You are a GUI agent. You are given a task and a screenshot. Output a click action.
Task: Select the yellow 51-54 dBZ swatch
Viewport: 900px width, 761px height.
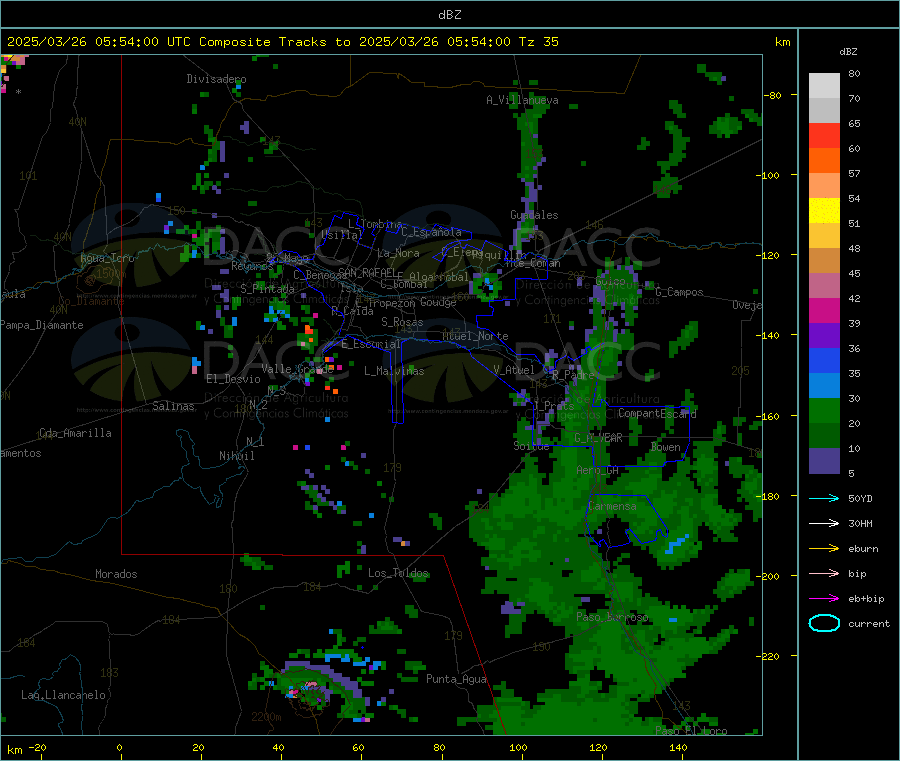point(824,211)
